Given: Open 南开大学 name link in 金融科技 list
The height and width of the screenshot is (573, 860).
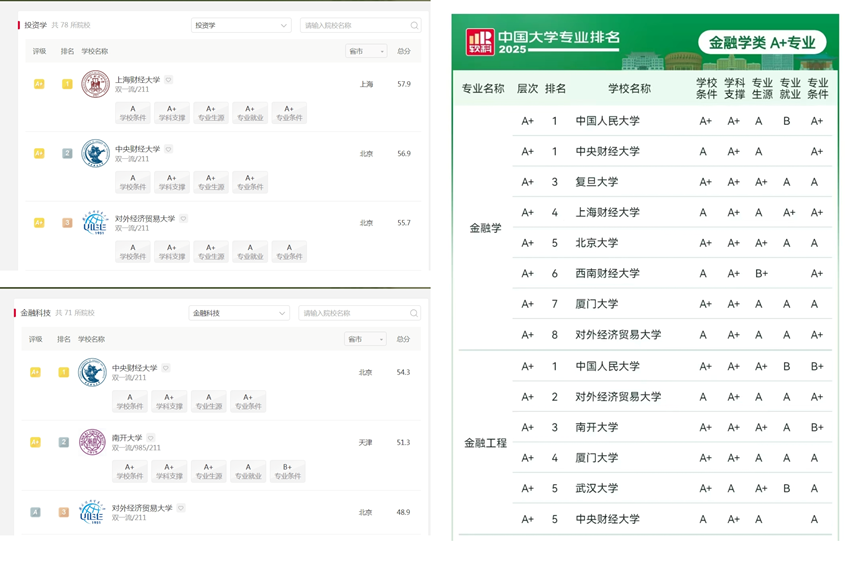Looking at the screenshot, I should tap(127, 438).
